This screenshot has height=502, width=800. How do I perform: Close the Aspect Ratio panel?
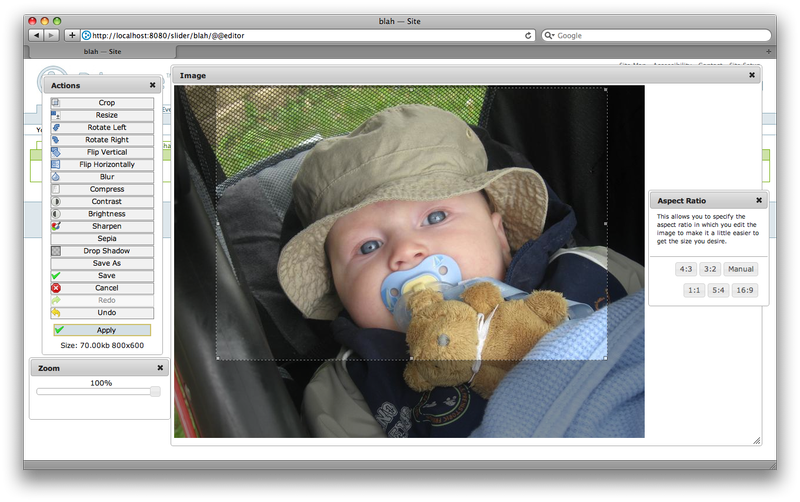[758, 200]
